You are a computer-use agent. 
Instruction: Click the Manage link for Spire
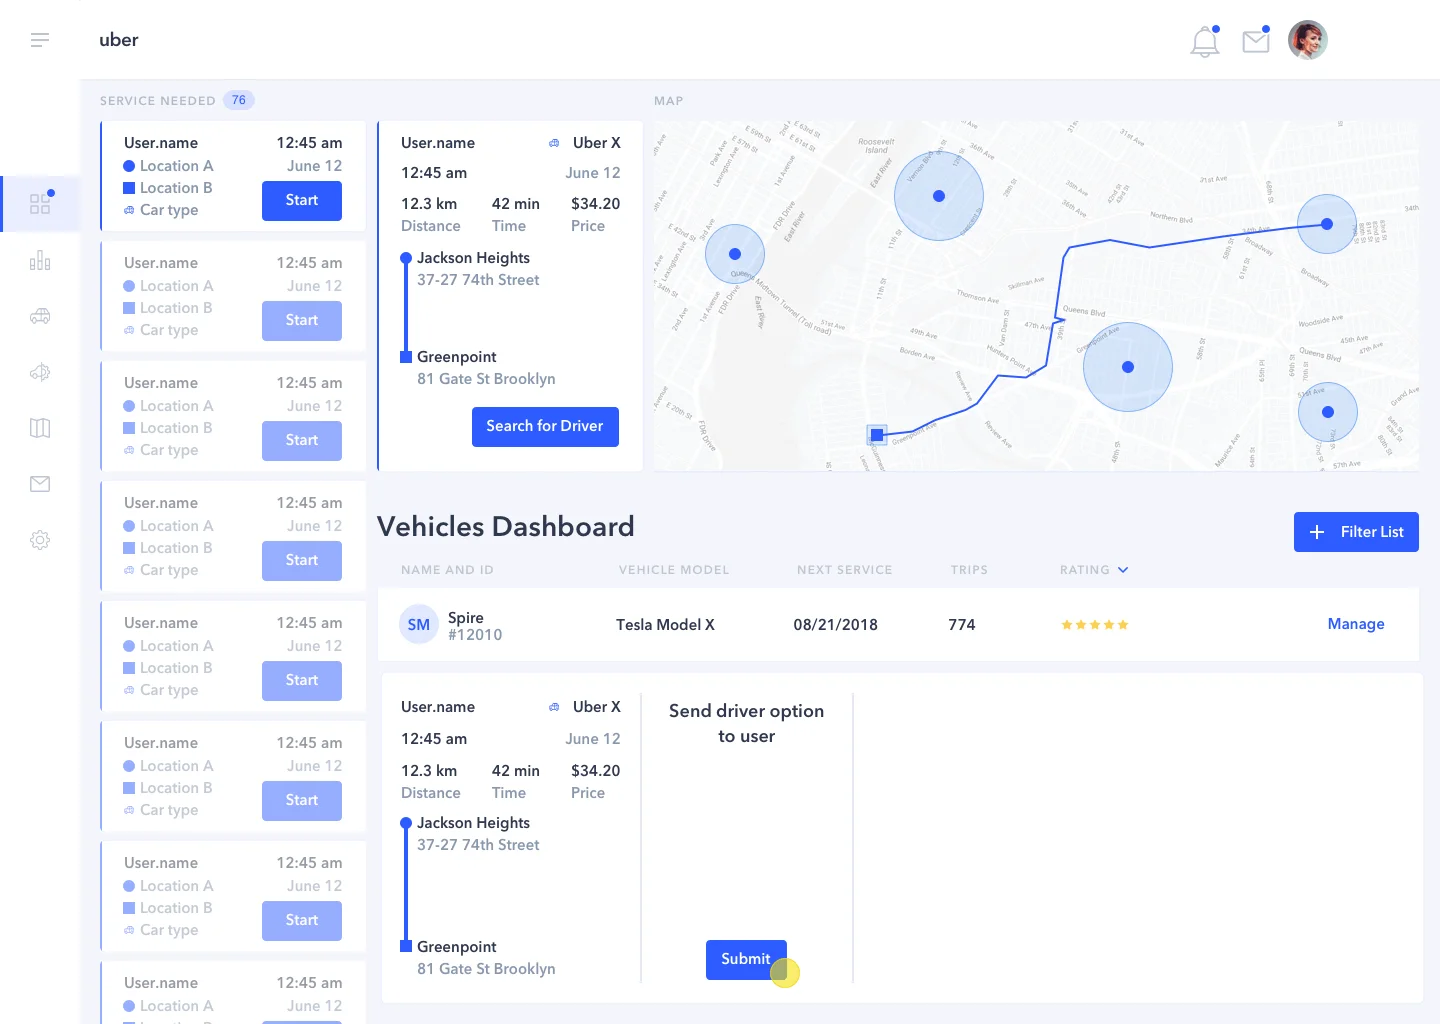1356,624
